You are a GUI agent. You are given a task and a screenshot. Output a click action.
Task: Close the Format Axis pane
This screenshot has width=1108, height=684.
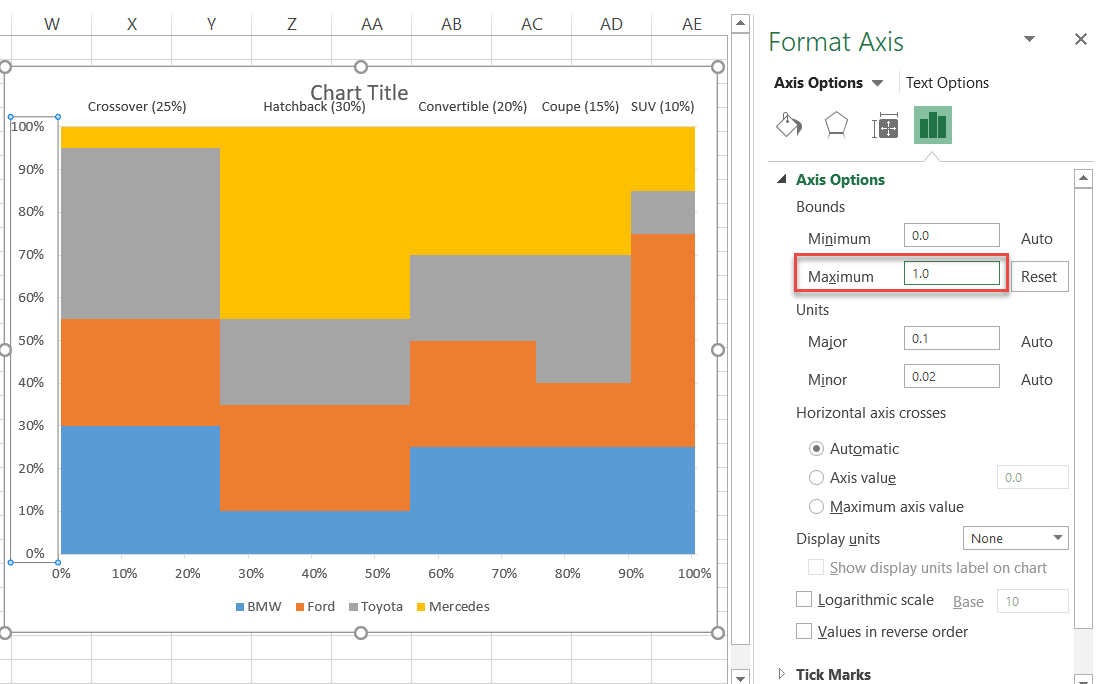click(1080, 39)
